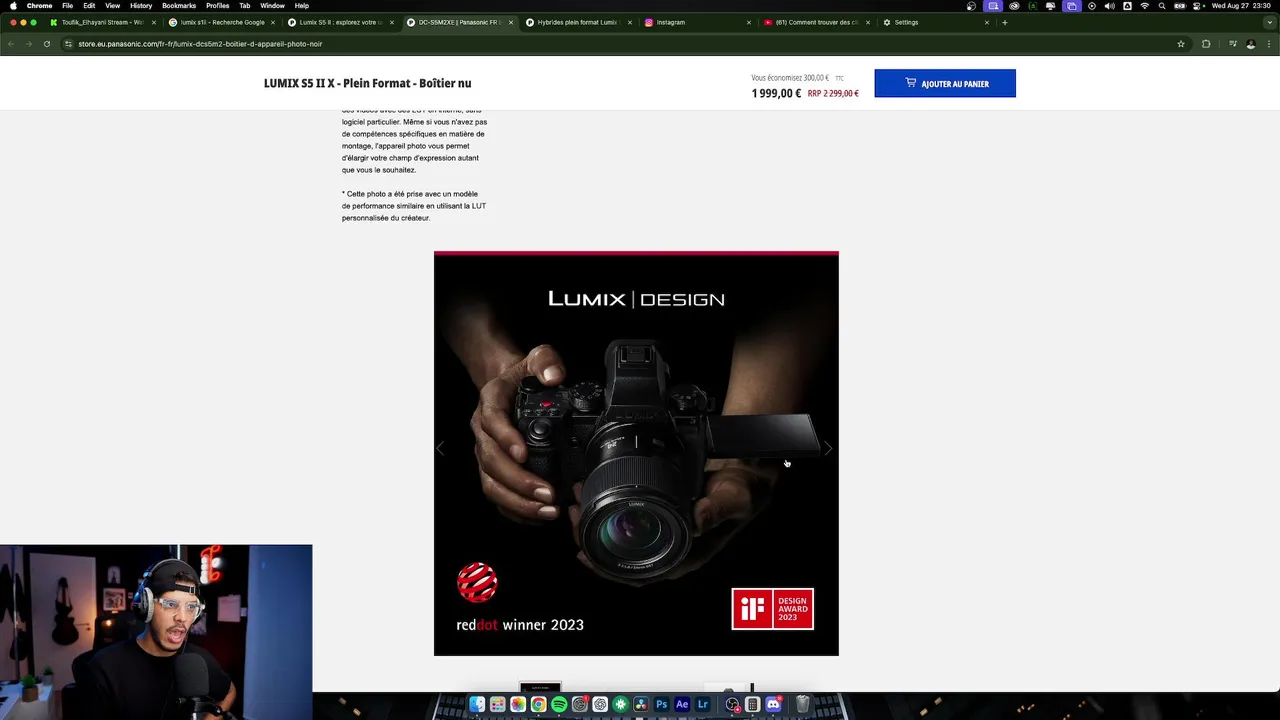Click the Lumix Design camera image
The image size is (1280, 720).
[x=636, y=453]
